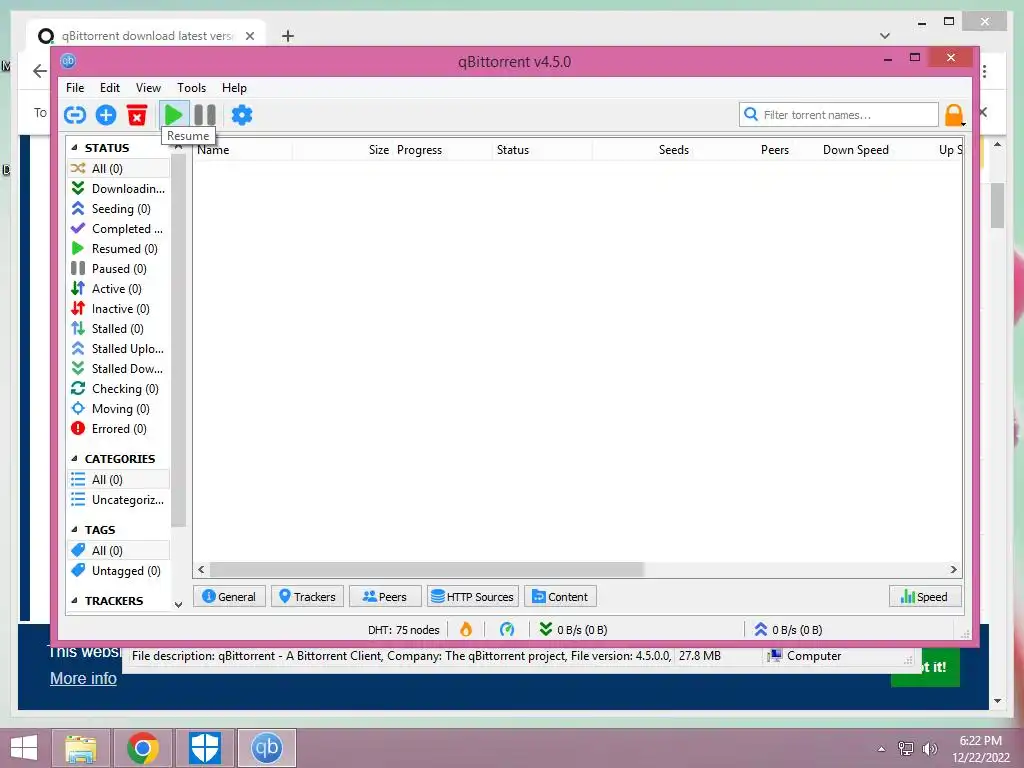Switch to the HTTP Sources tab
1024x768 pixels.
(473, 596)
